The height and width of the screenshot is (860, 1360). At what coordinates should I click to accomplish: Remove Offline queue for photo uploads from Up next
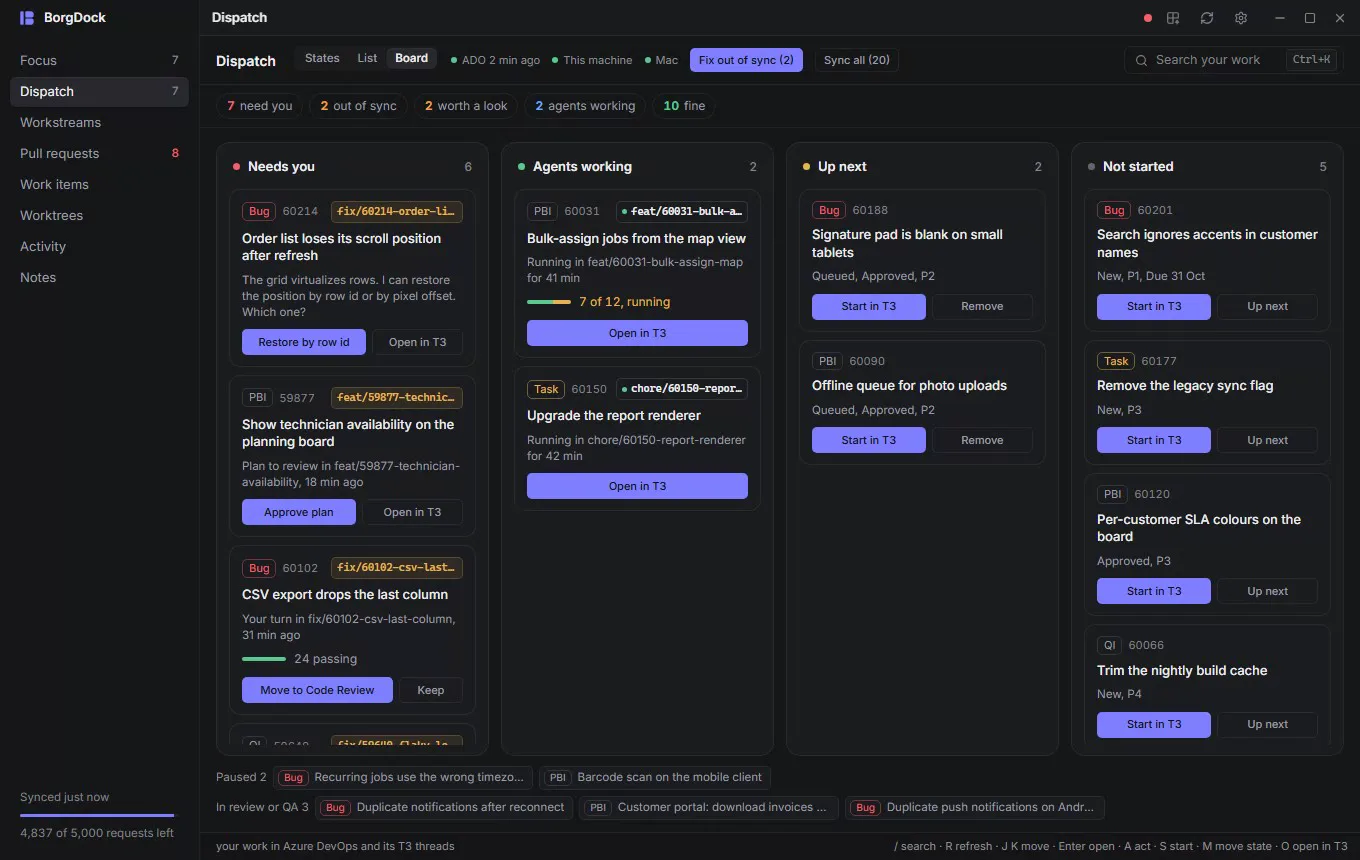point(982,440)
